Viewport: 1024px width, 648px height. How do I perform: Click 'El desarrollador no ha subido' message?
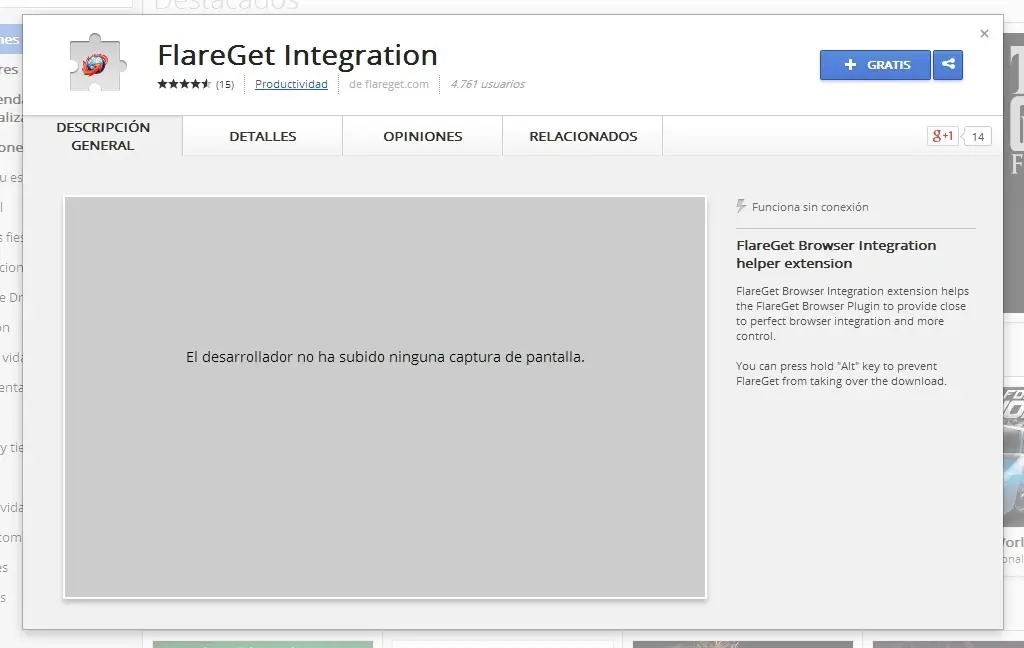[x=385, y=357]
